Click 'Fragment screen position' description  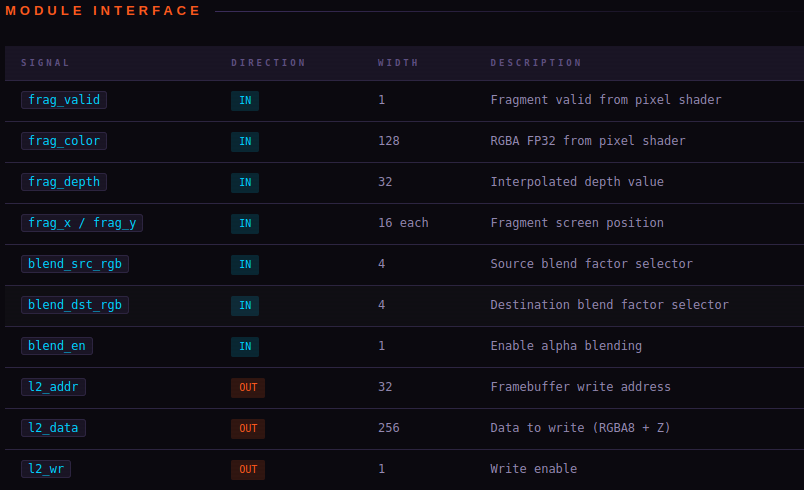tap(577, 223)
